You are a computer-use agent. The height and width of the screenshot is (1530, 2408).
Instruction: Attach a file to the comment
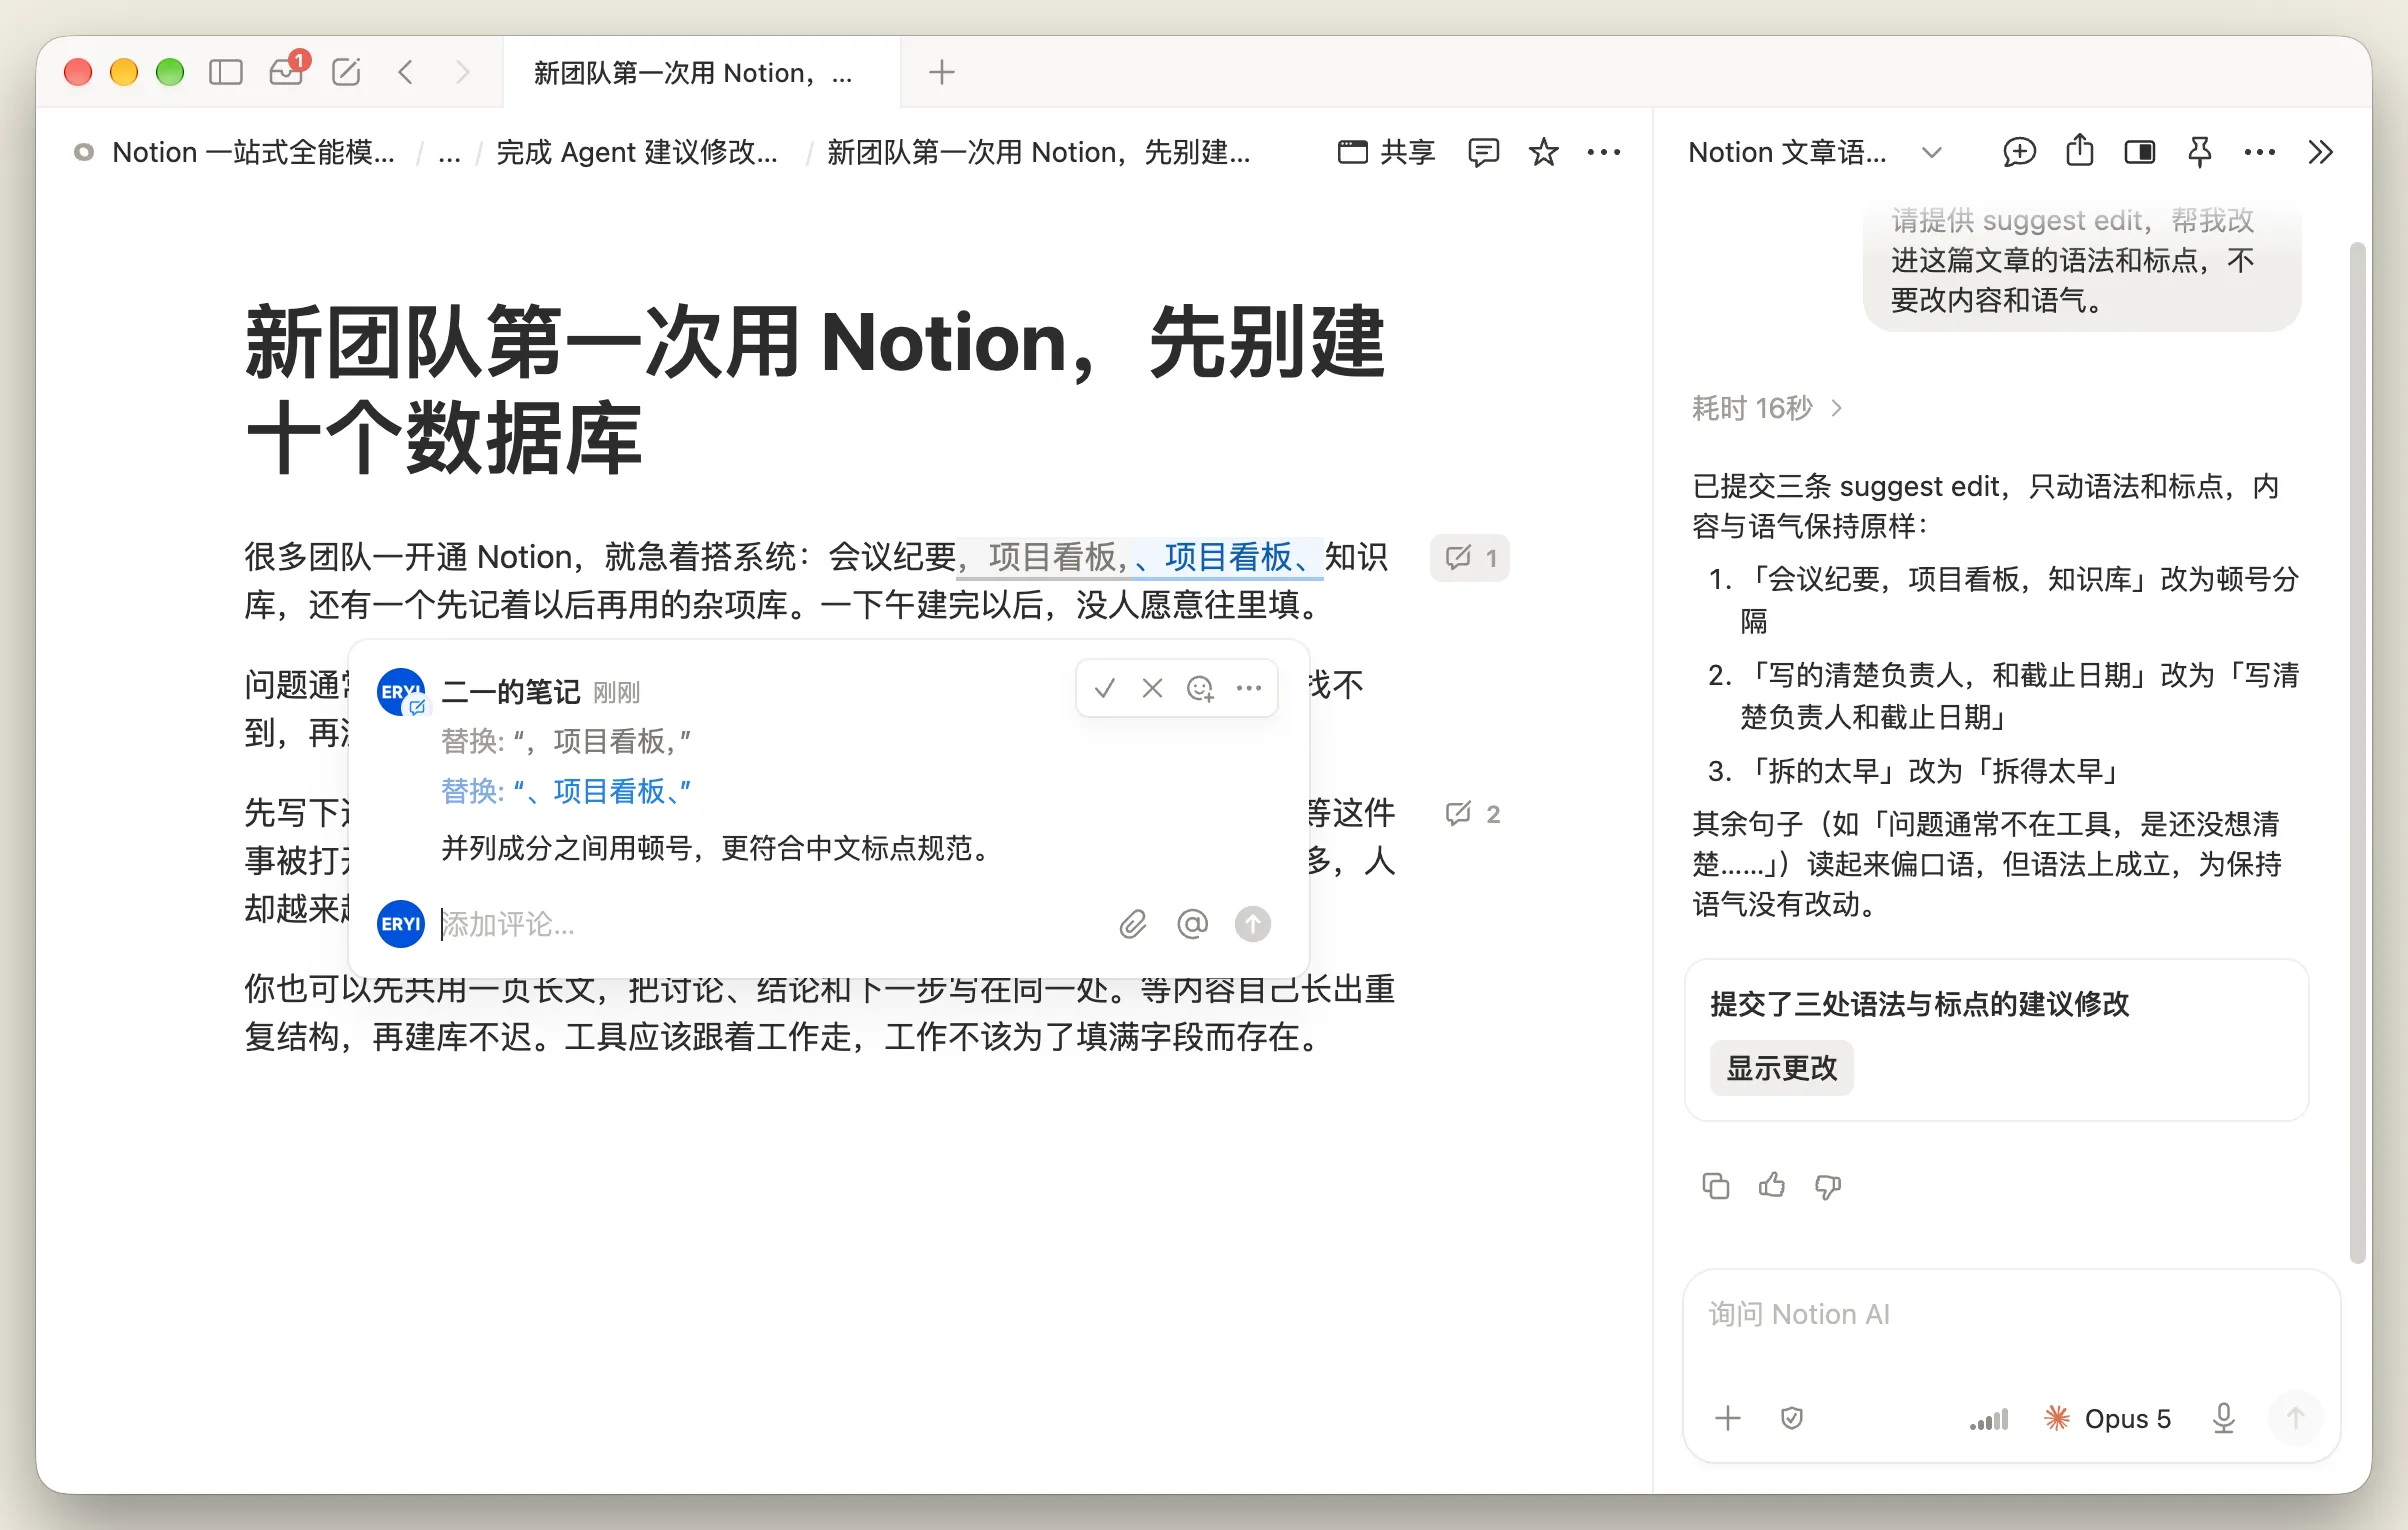[x=1133, y=924]
